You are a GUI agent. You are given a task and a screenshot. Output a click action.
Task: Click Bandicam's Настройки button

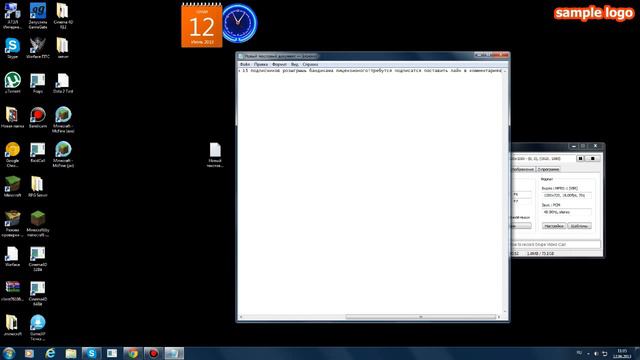(554, 226)
